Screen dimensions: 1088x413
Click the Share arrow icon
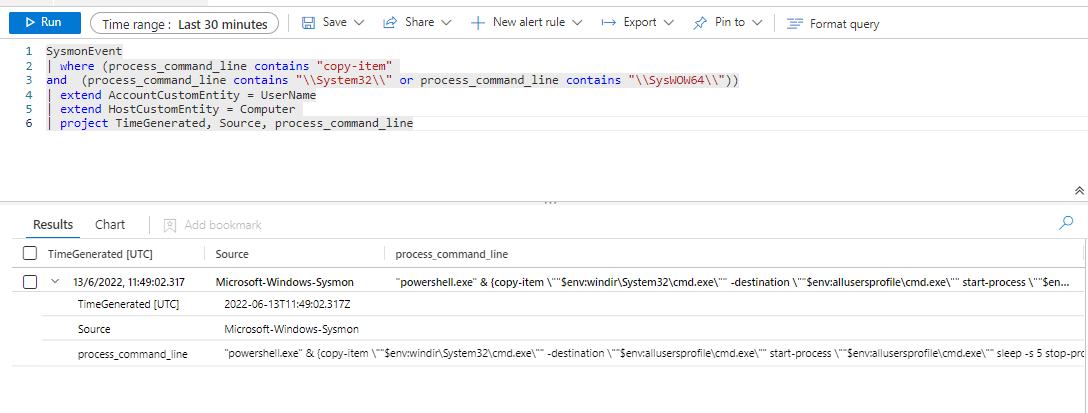389,22
